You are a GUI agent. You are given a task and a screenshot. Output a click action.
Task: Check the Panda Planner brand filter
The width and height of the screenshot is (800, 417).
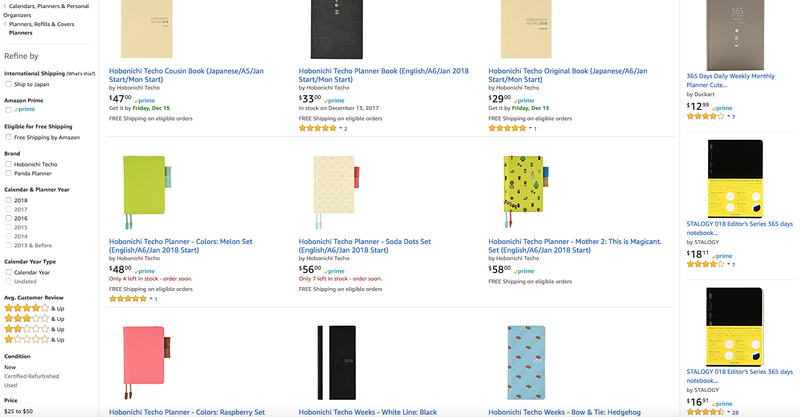point(9,173)
